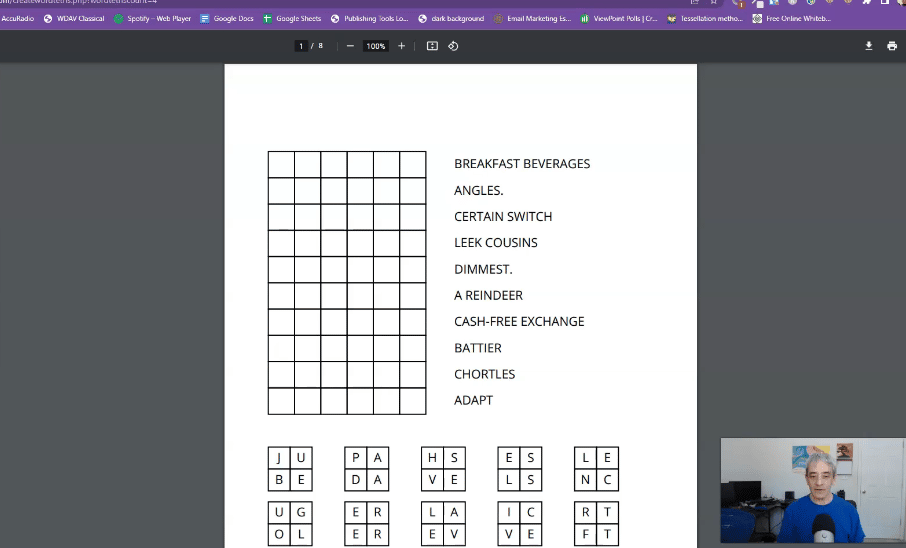Open the Google Sheets bookmark

click(x=292, y=18)
